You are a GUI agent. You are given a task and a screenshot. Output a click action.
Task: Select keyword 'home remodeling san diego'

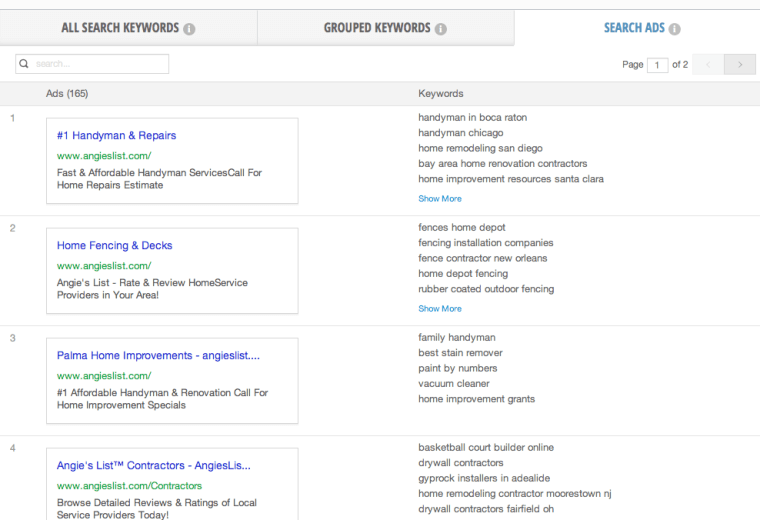click(480, 148)
